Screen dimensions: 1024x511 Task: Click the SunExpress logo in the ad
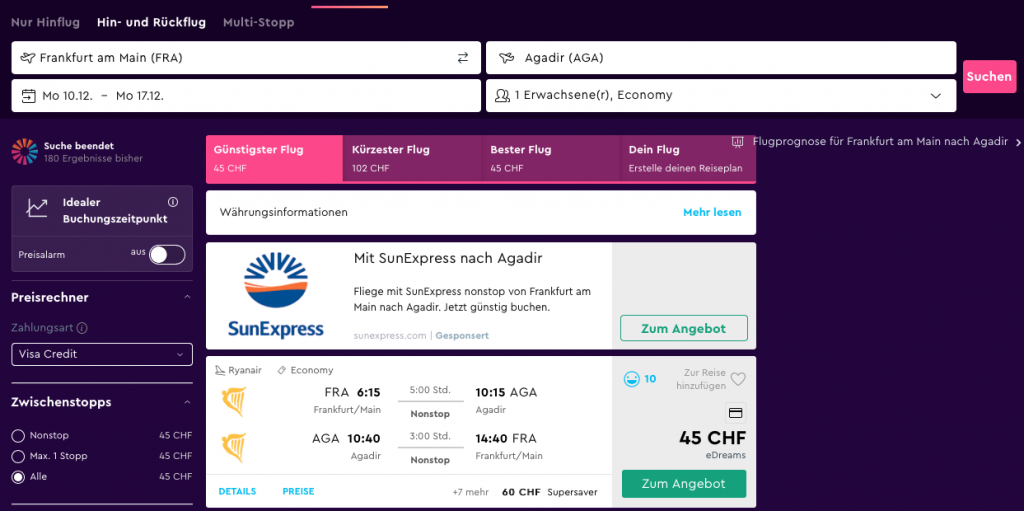(x=276, y=295)
